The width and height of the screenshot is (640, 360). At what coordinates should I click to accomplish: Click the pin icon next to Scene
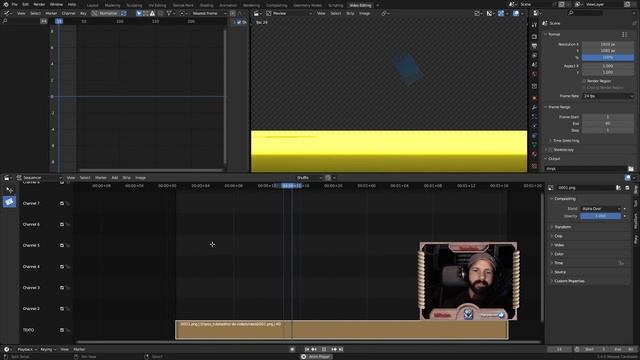634,23
